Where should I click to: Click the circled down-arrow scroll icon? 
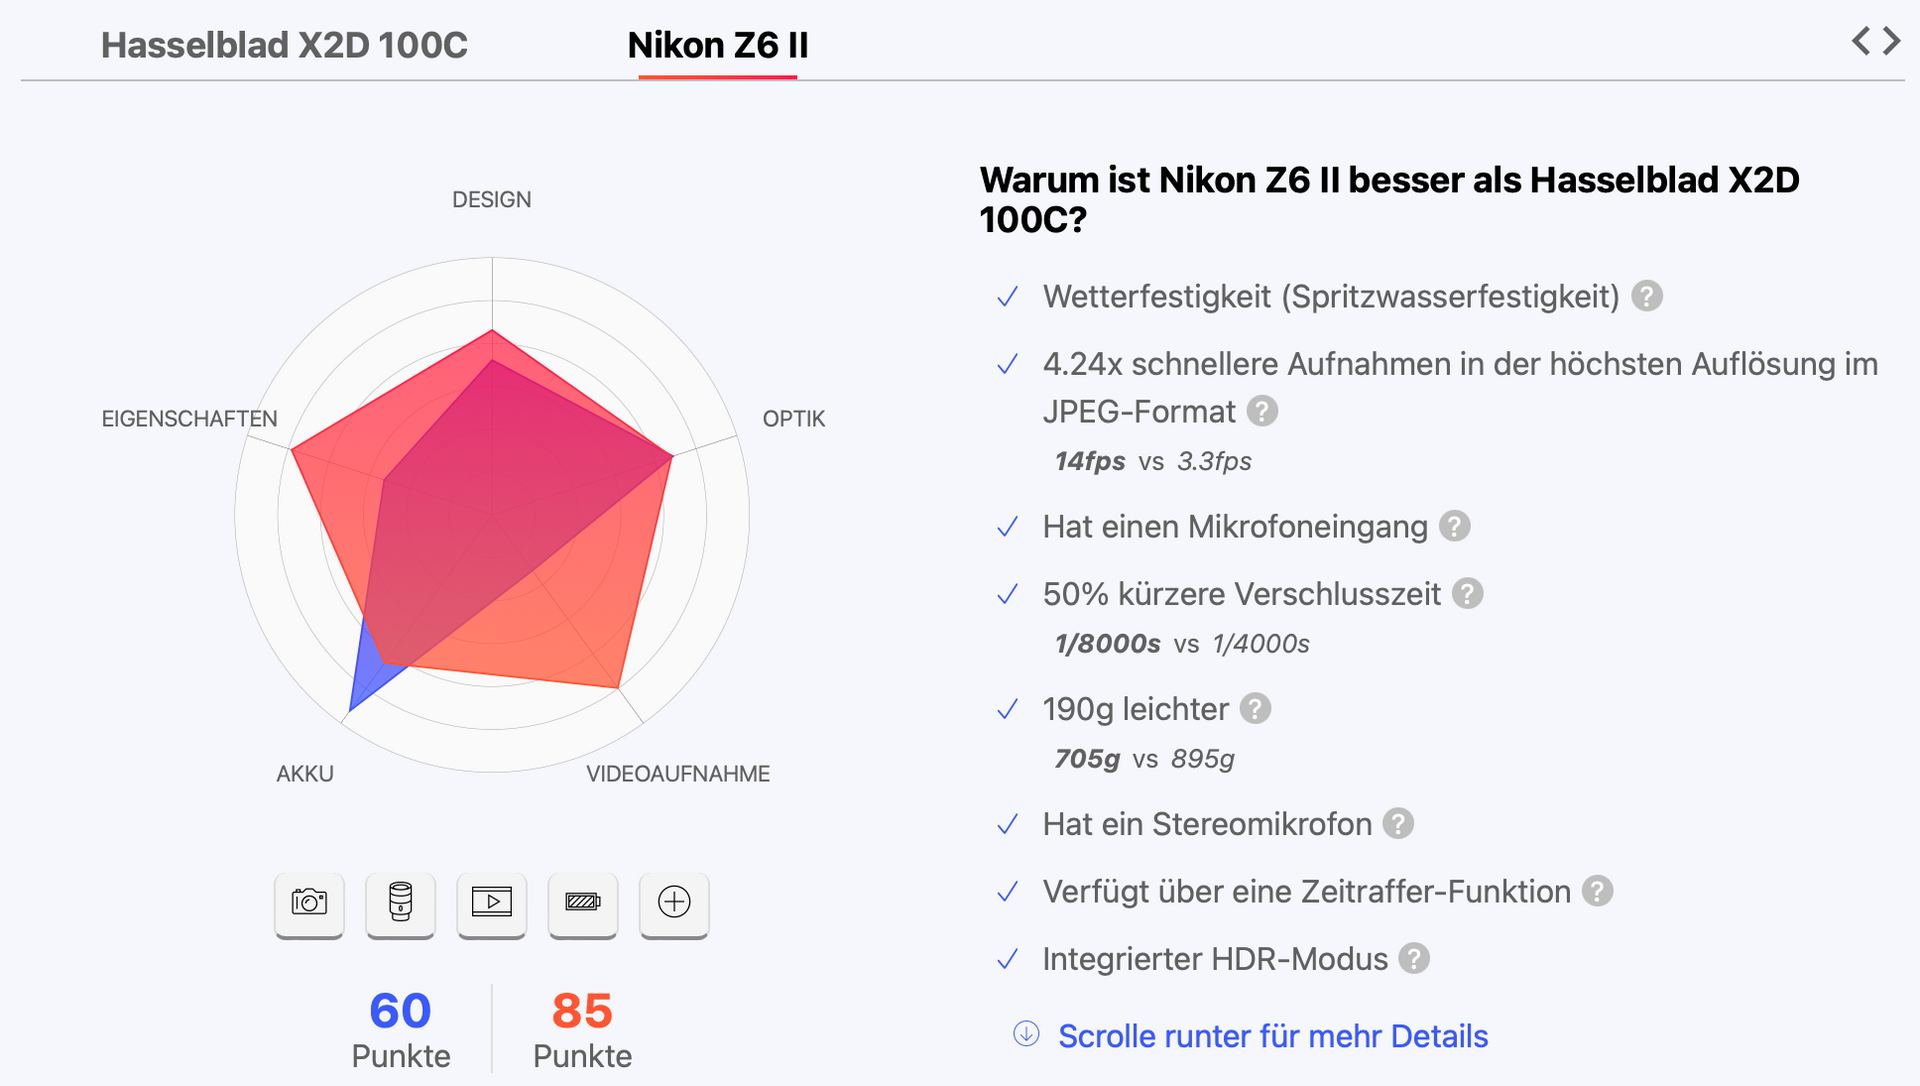[1026, 1034]
